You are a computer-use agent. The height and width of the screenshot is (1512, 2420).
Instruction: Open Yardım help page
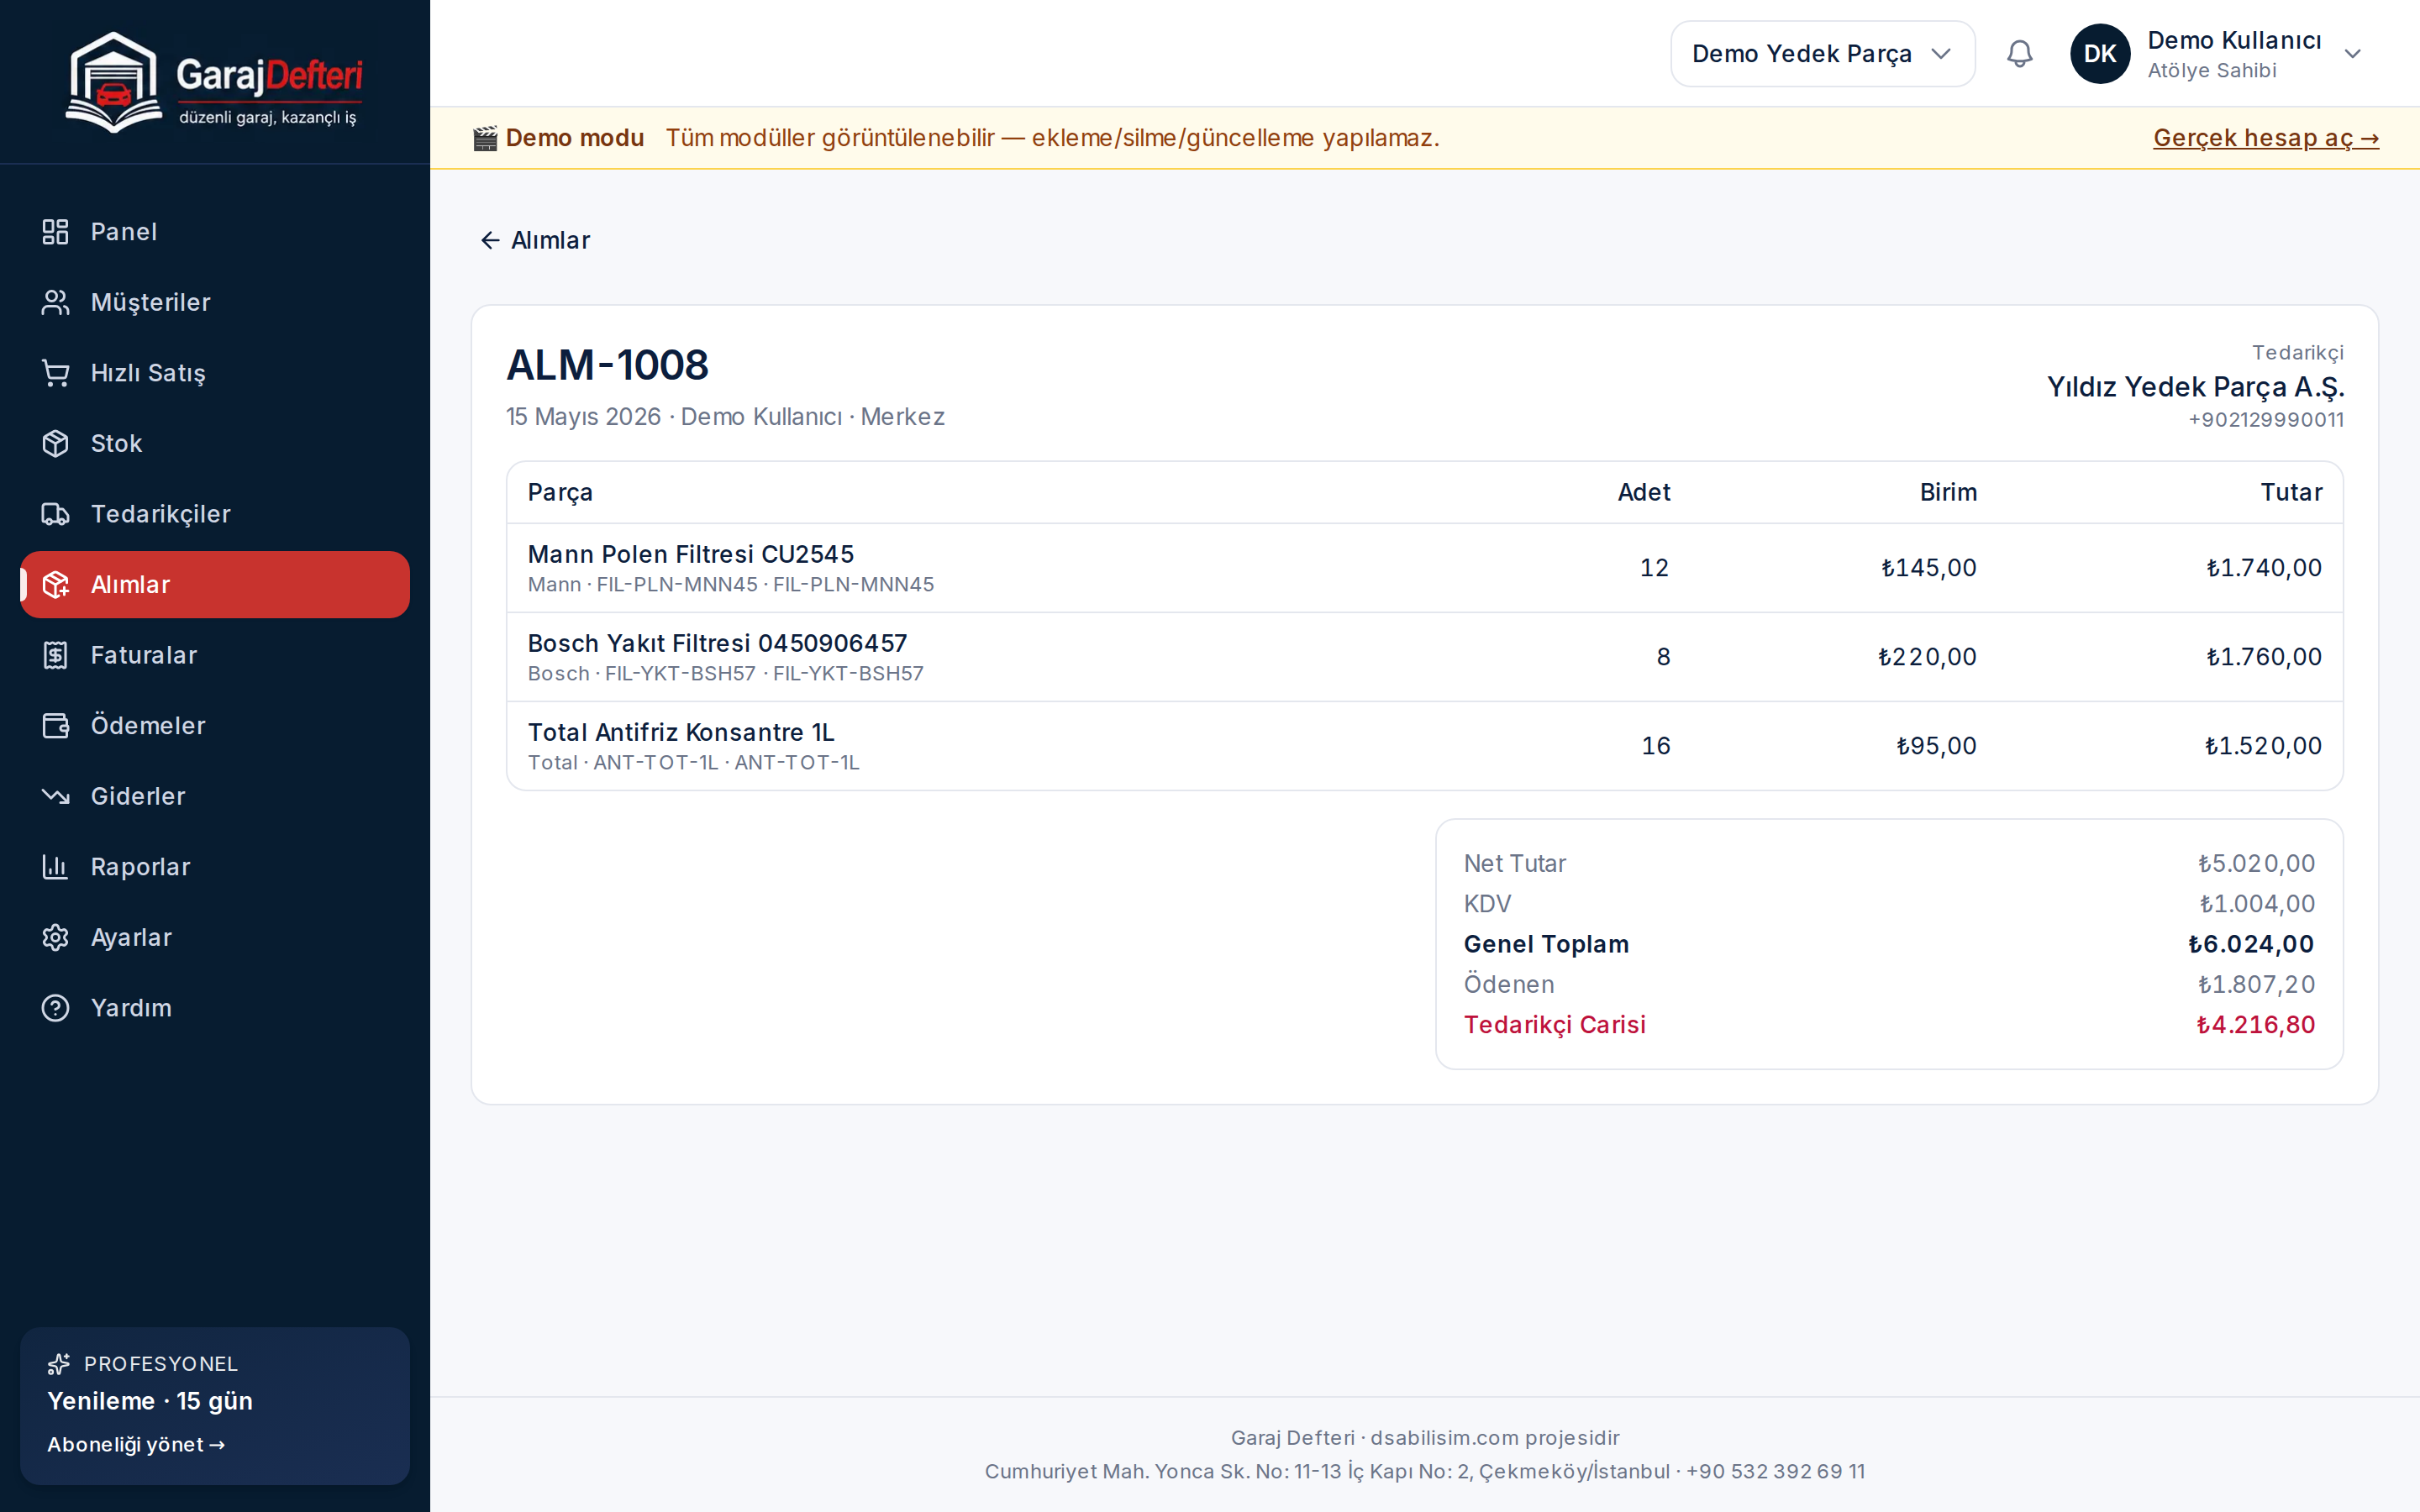click(215, 1008)
